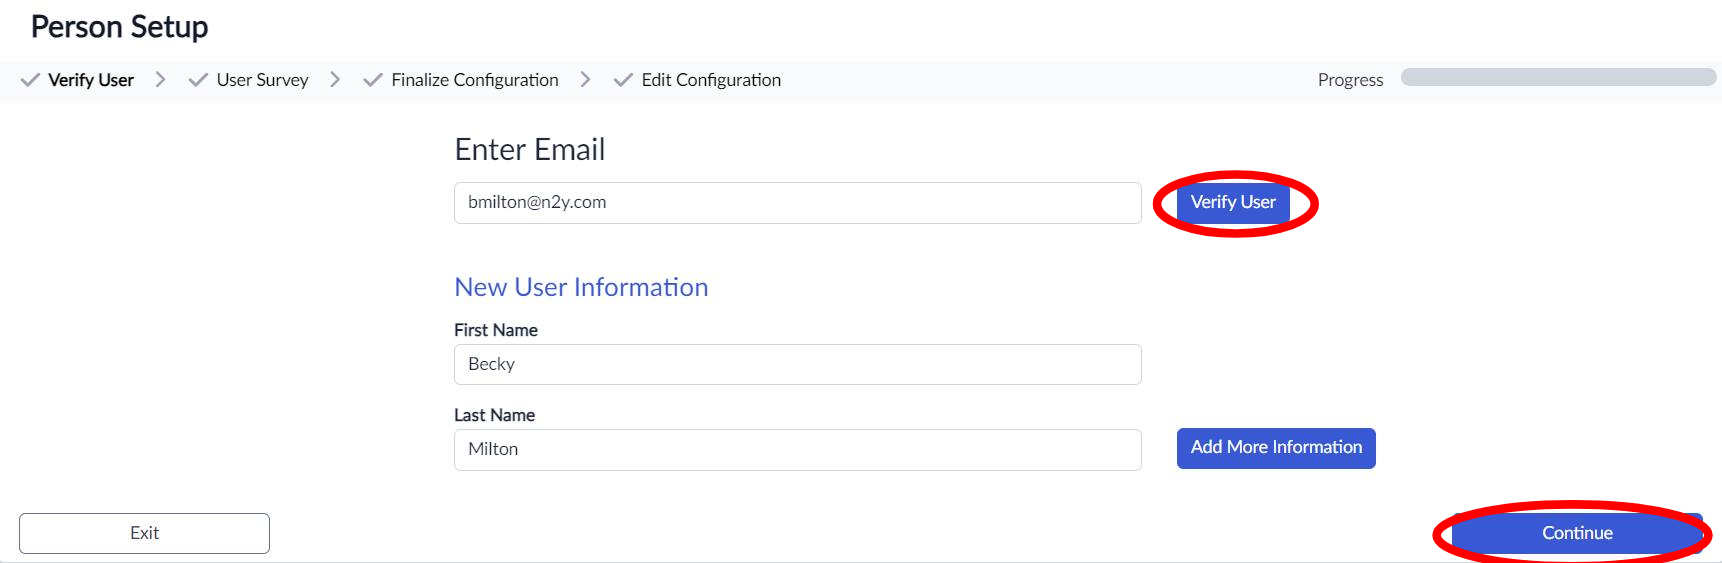Go to the Verify User step tab
The width and height of the screenshot is (1722, 563).
click(91, 80)
